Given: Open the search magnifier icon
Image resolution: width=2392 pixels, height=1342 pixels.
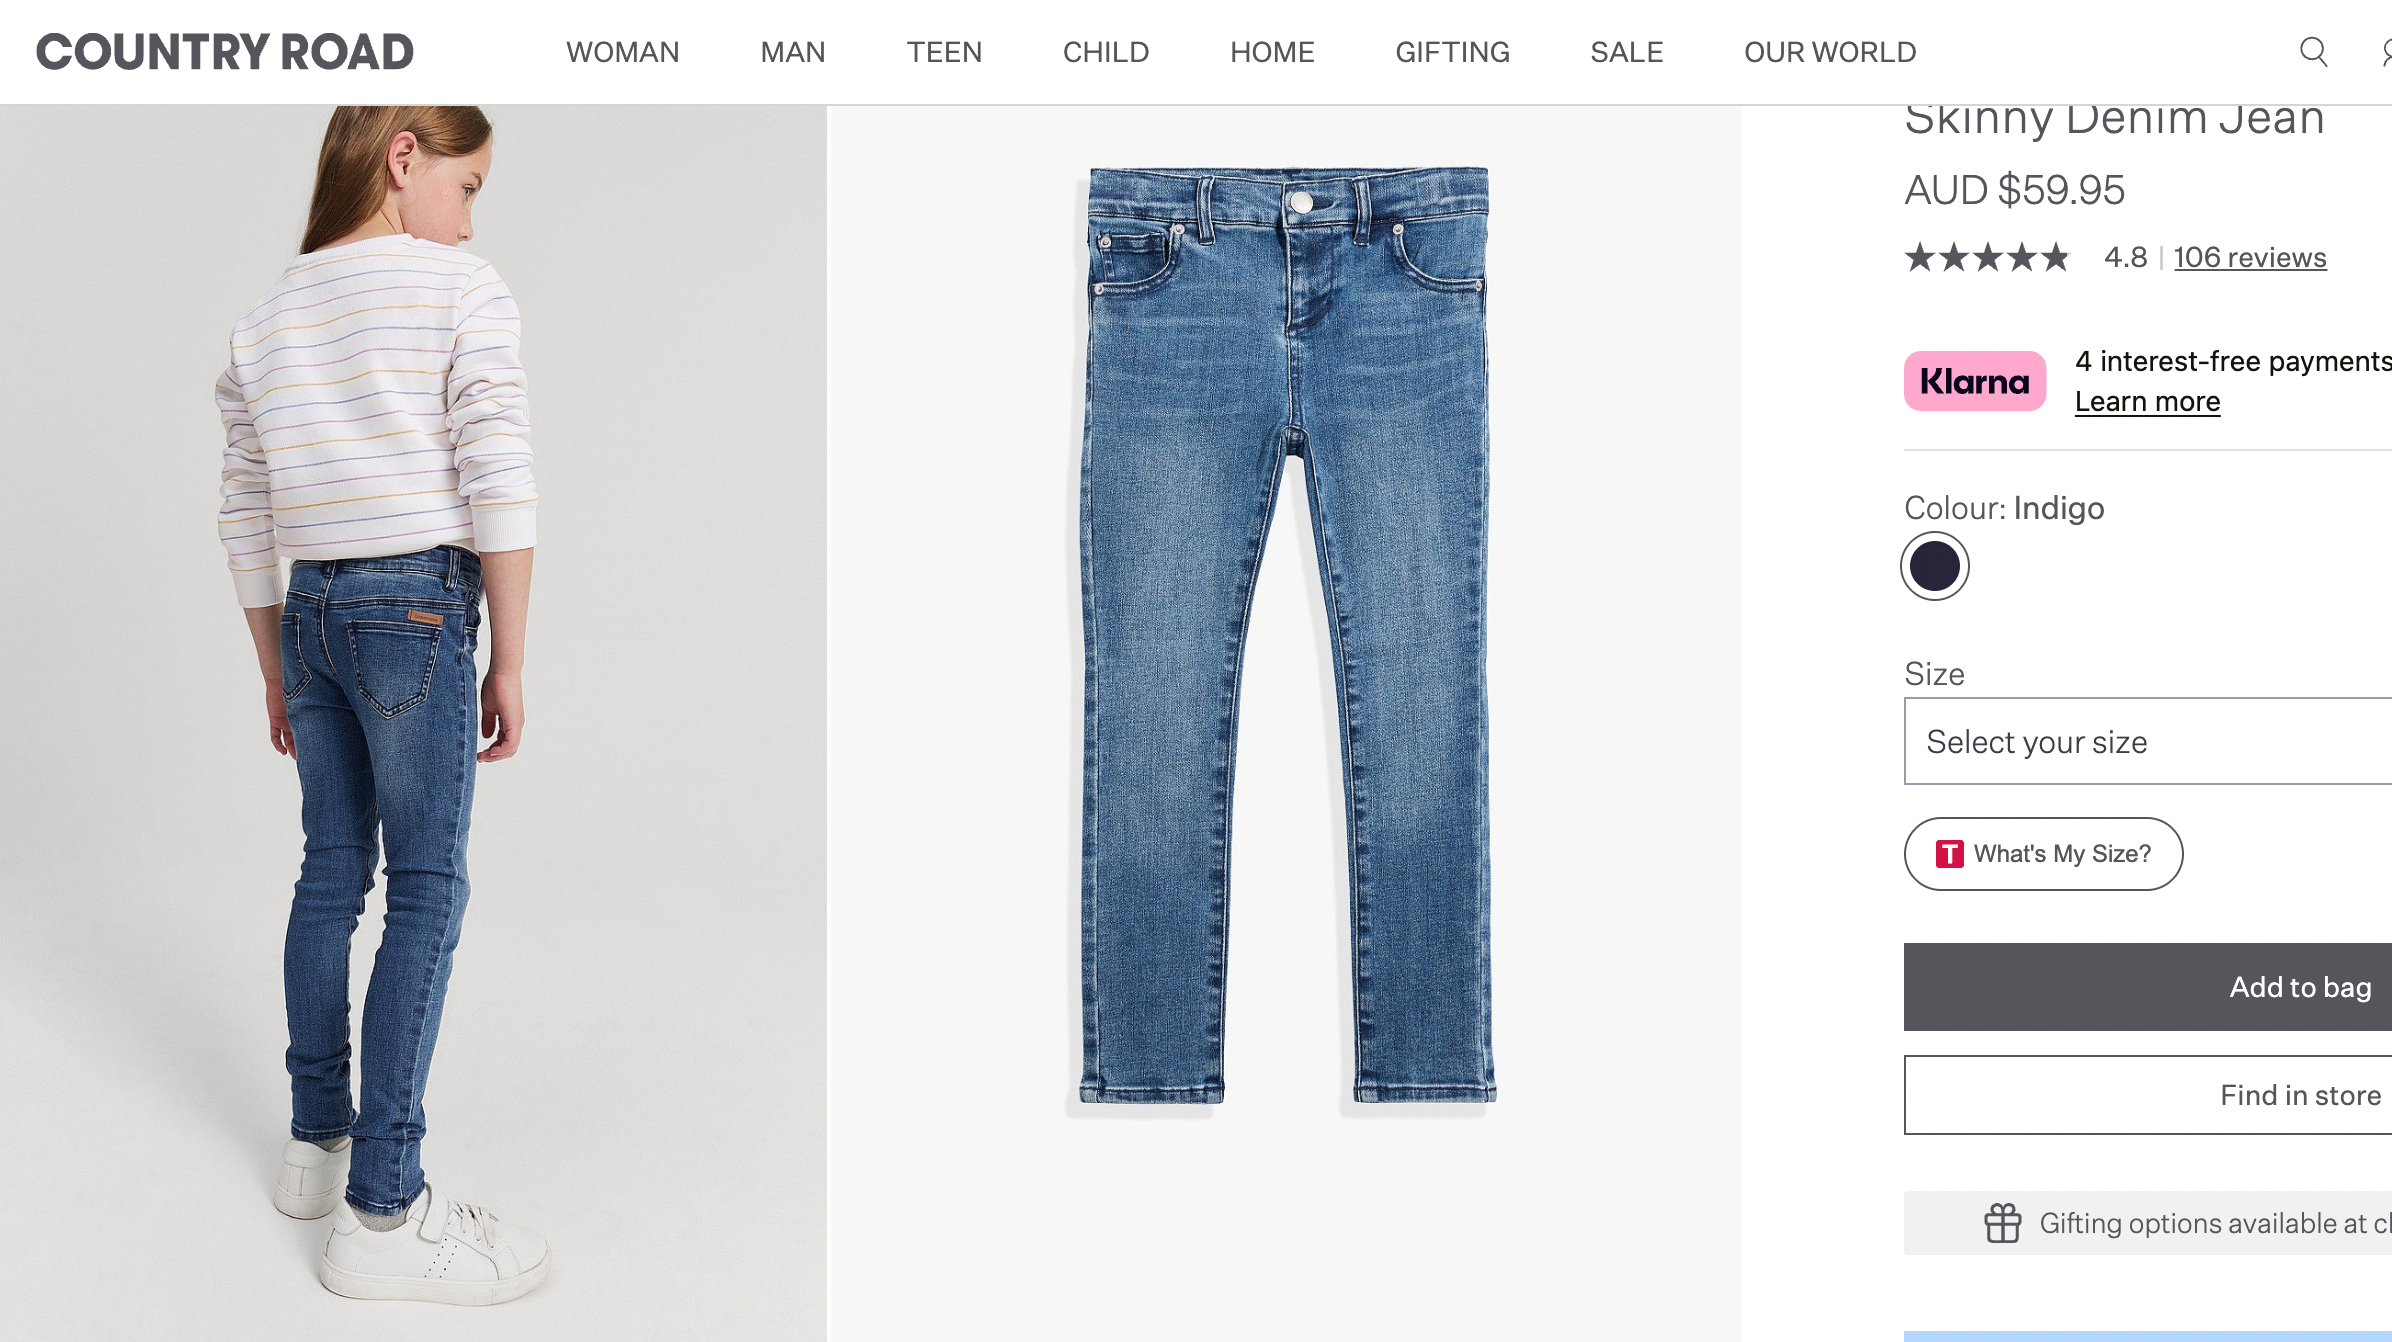Looking at the screenshot, I should click(x=2313, y=52).
